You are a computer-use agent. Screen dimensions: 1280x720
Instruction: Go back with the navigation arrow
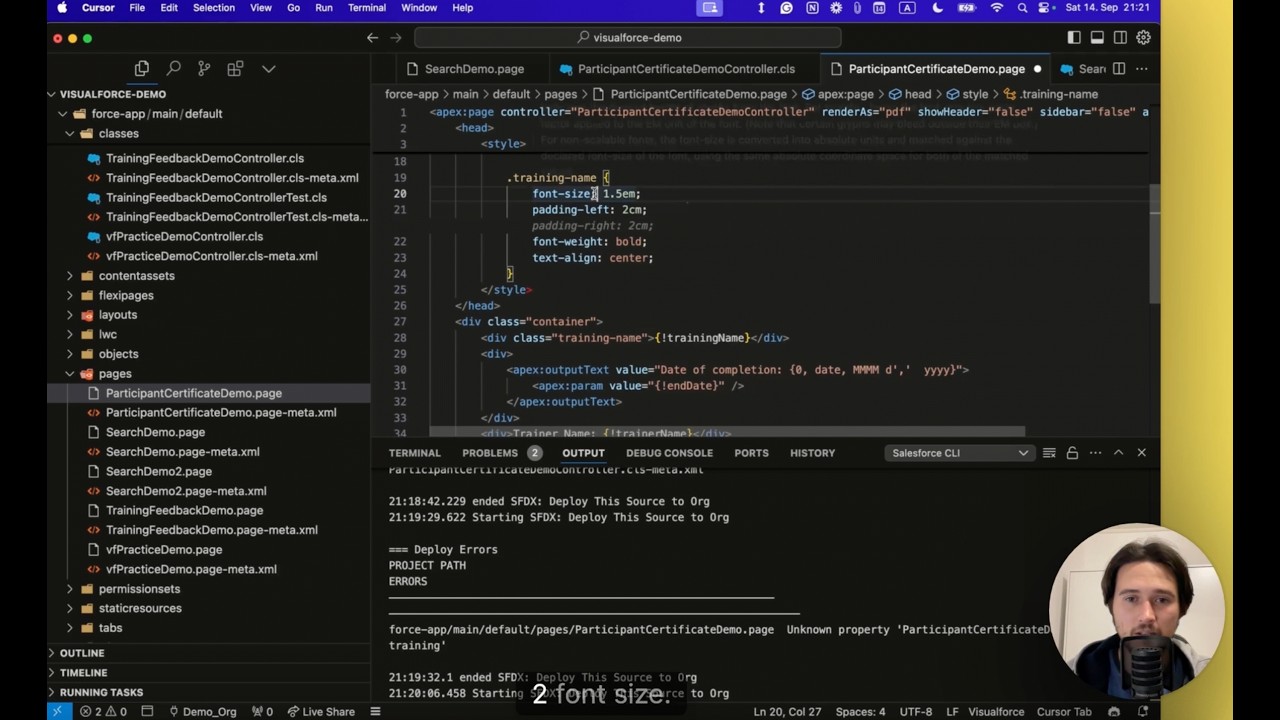pyautogui.click(x=372, y=38)
